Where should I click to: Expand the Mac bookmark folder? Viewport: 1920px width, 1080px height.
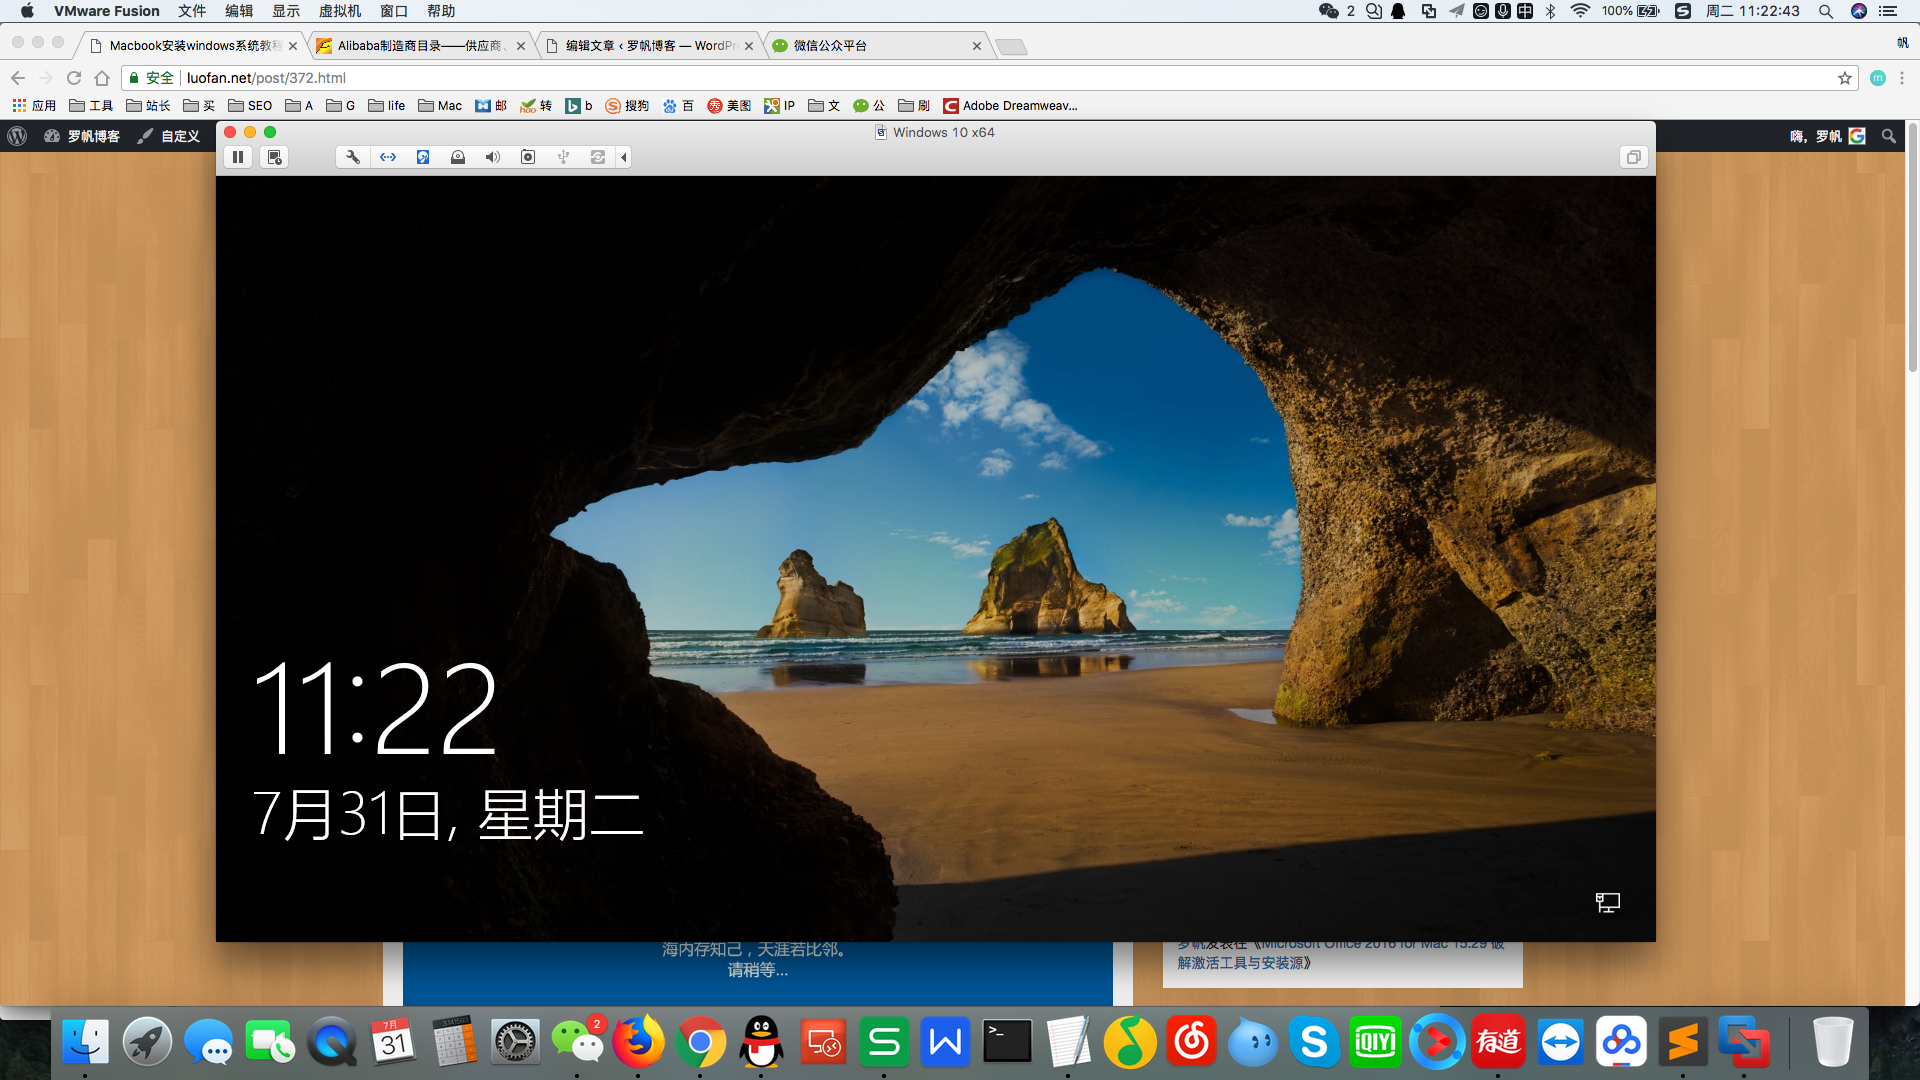tap(440, 106)
